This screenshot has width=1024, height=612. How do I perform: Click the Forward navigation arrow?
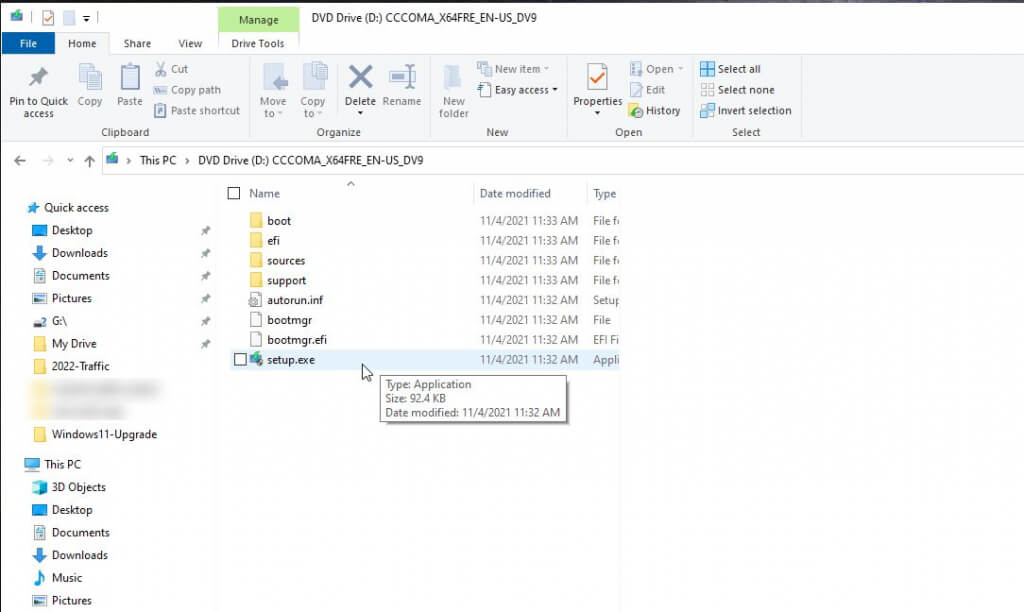click(x=48, y=160)
